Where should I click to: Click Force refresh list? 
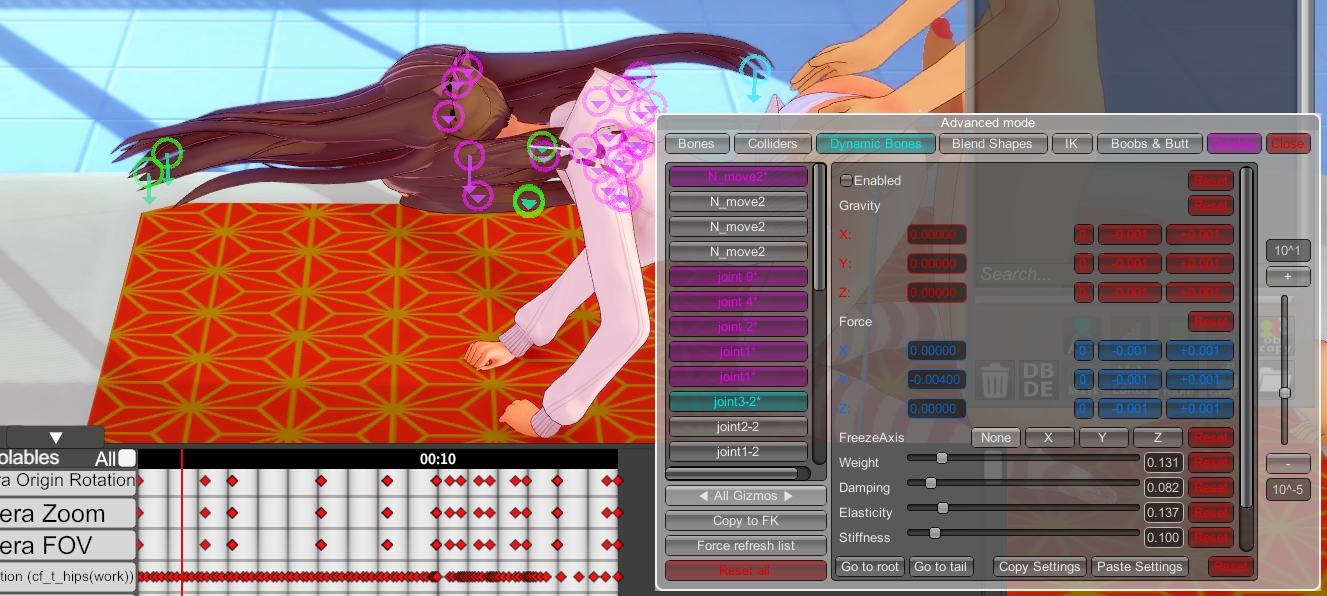746,546
